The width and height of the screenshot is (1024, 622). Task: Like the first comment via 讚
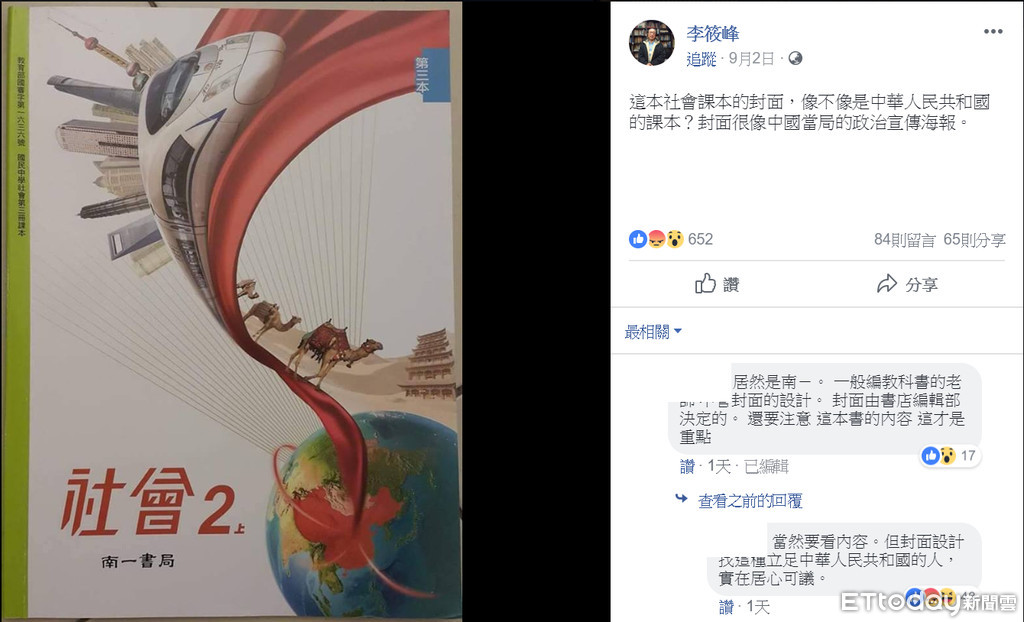pyautogui.click(x=687, y=466)
